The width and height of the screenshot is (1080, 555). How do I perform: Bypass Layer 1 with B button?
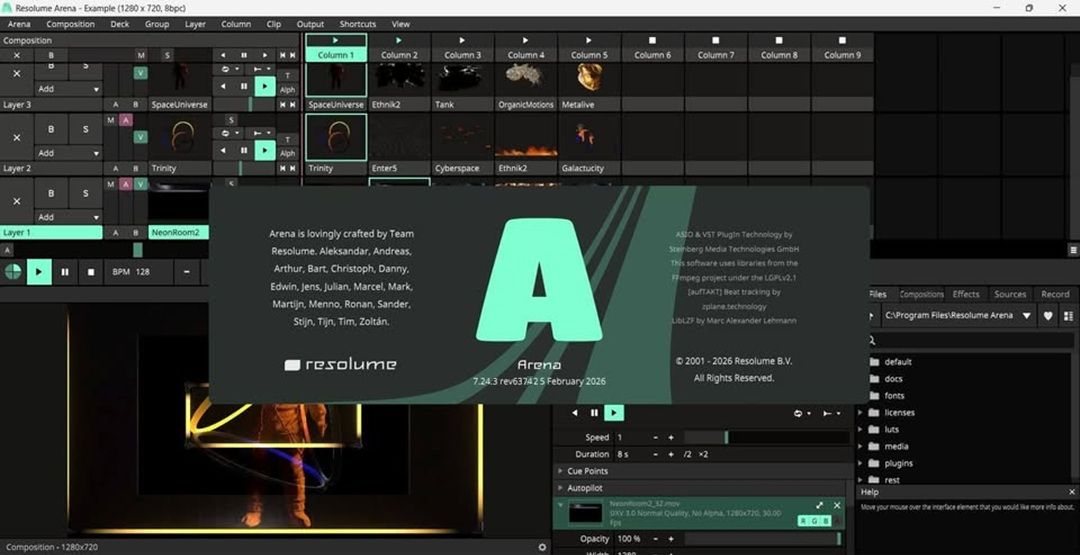pos(51,193)
